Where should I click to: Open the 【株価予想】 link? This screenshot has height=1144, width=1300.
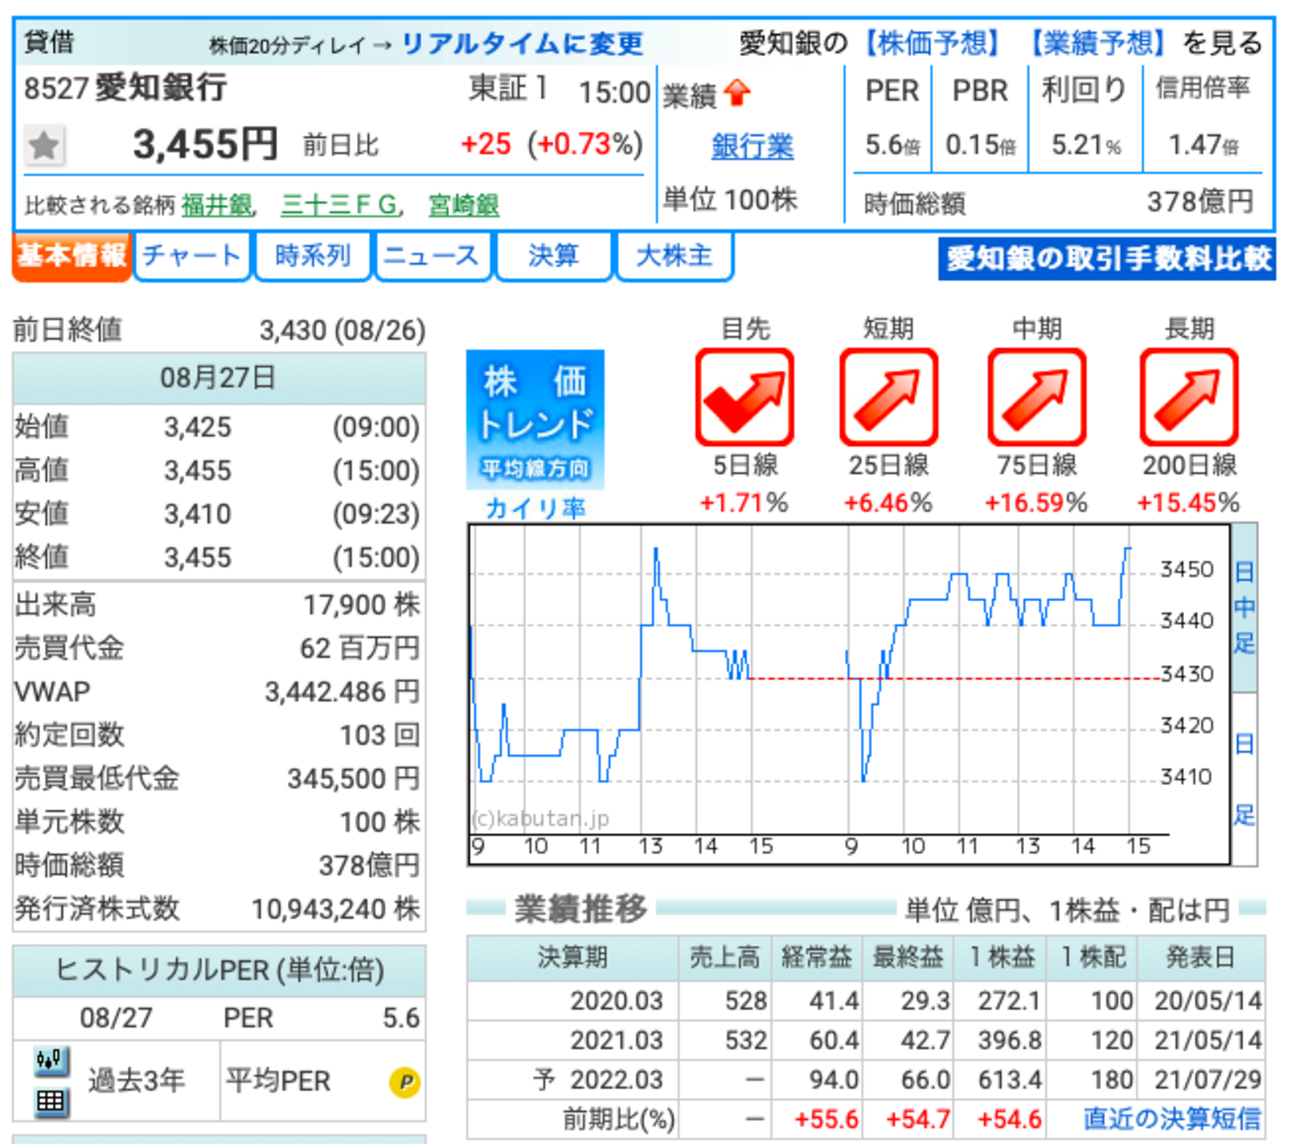pyautogui.click(x=932, y=43)
